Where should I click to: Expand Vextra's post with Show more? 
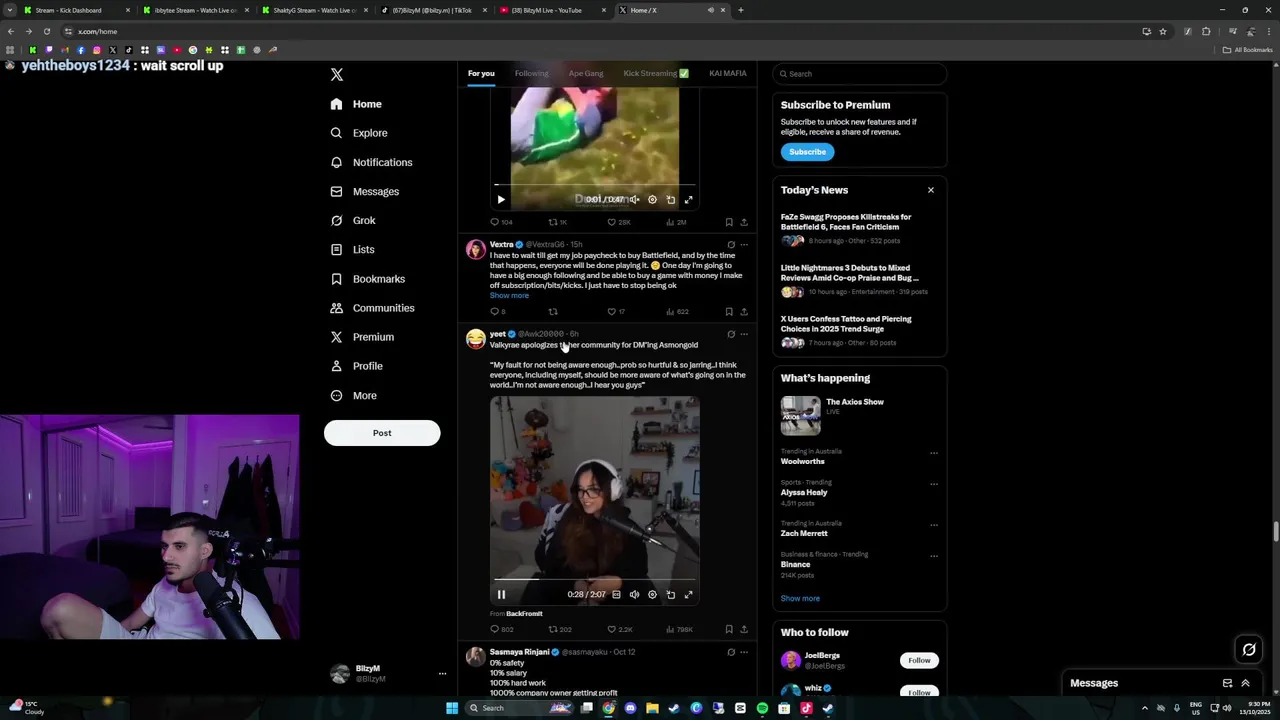pos(509,295)
